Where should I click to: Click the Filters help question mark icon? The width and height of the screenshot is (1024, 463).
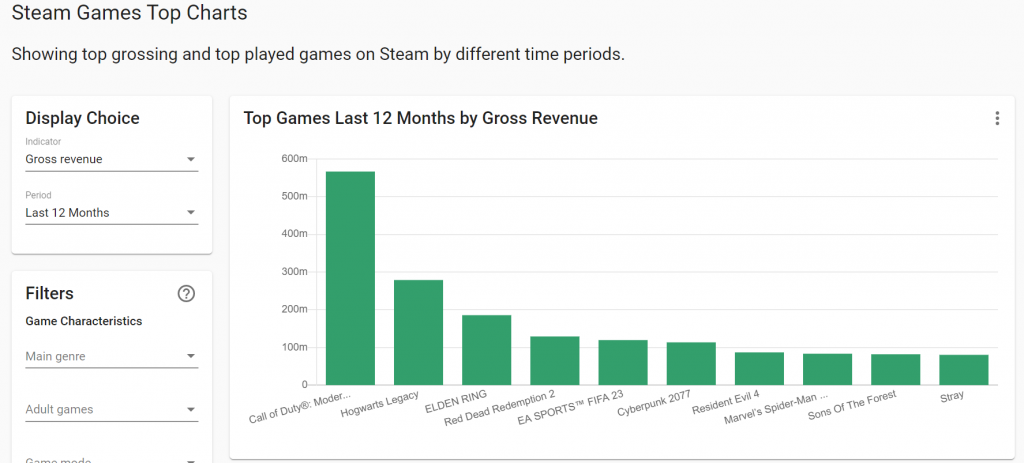tap(186, 294)
